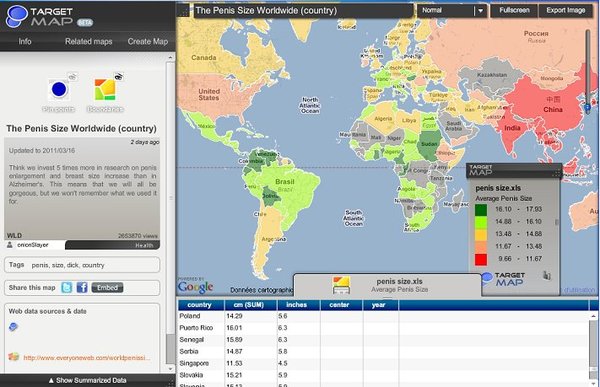The height and width of the screenshot is (387, 600).
Task: Open the Normal map type dropdown
Action: click(x=452, y=11)
